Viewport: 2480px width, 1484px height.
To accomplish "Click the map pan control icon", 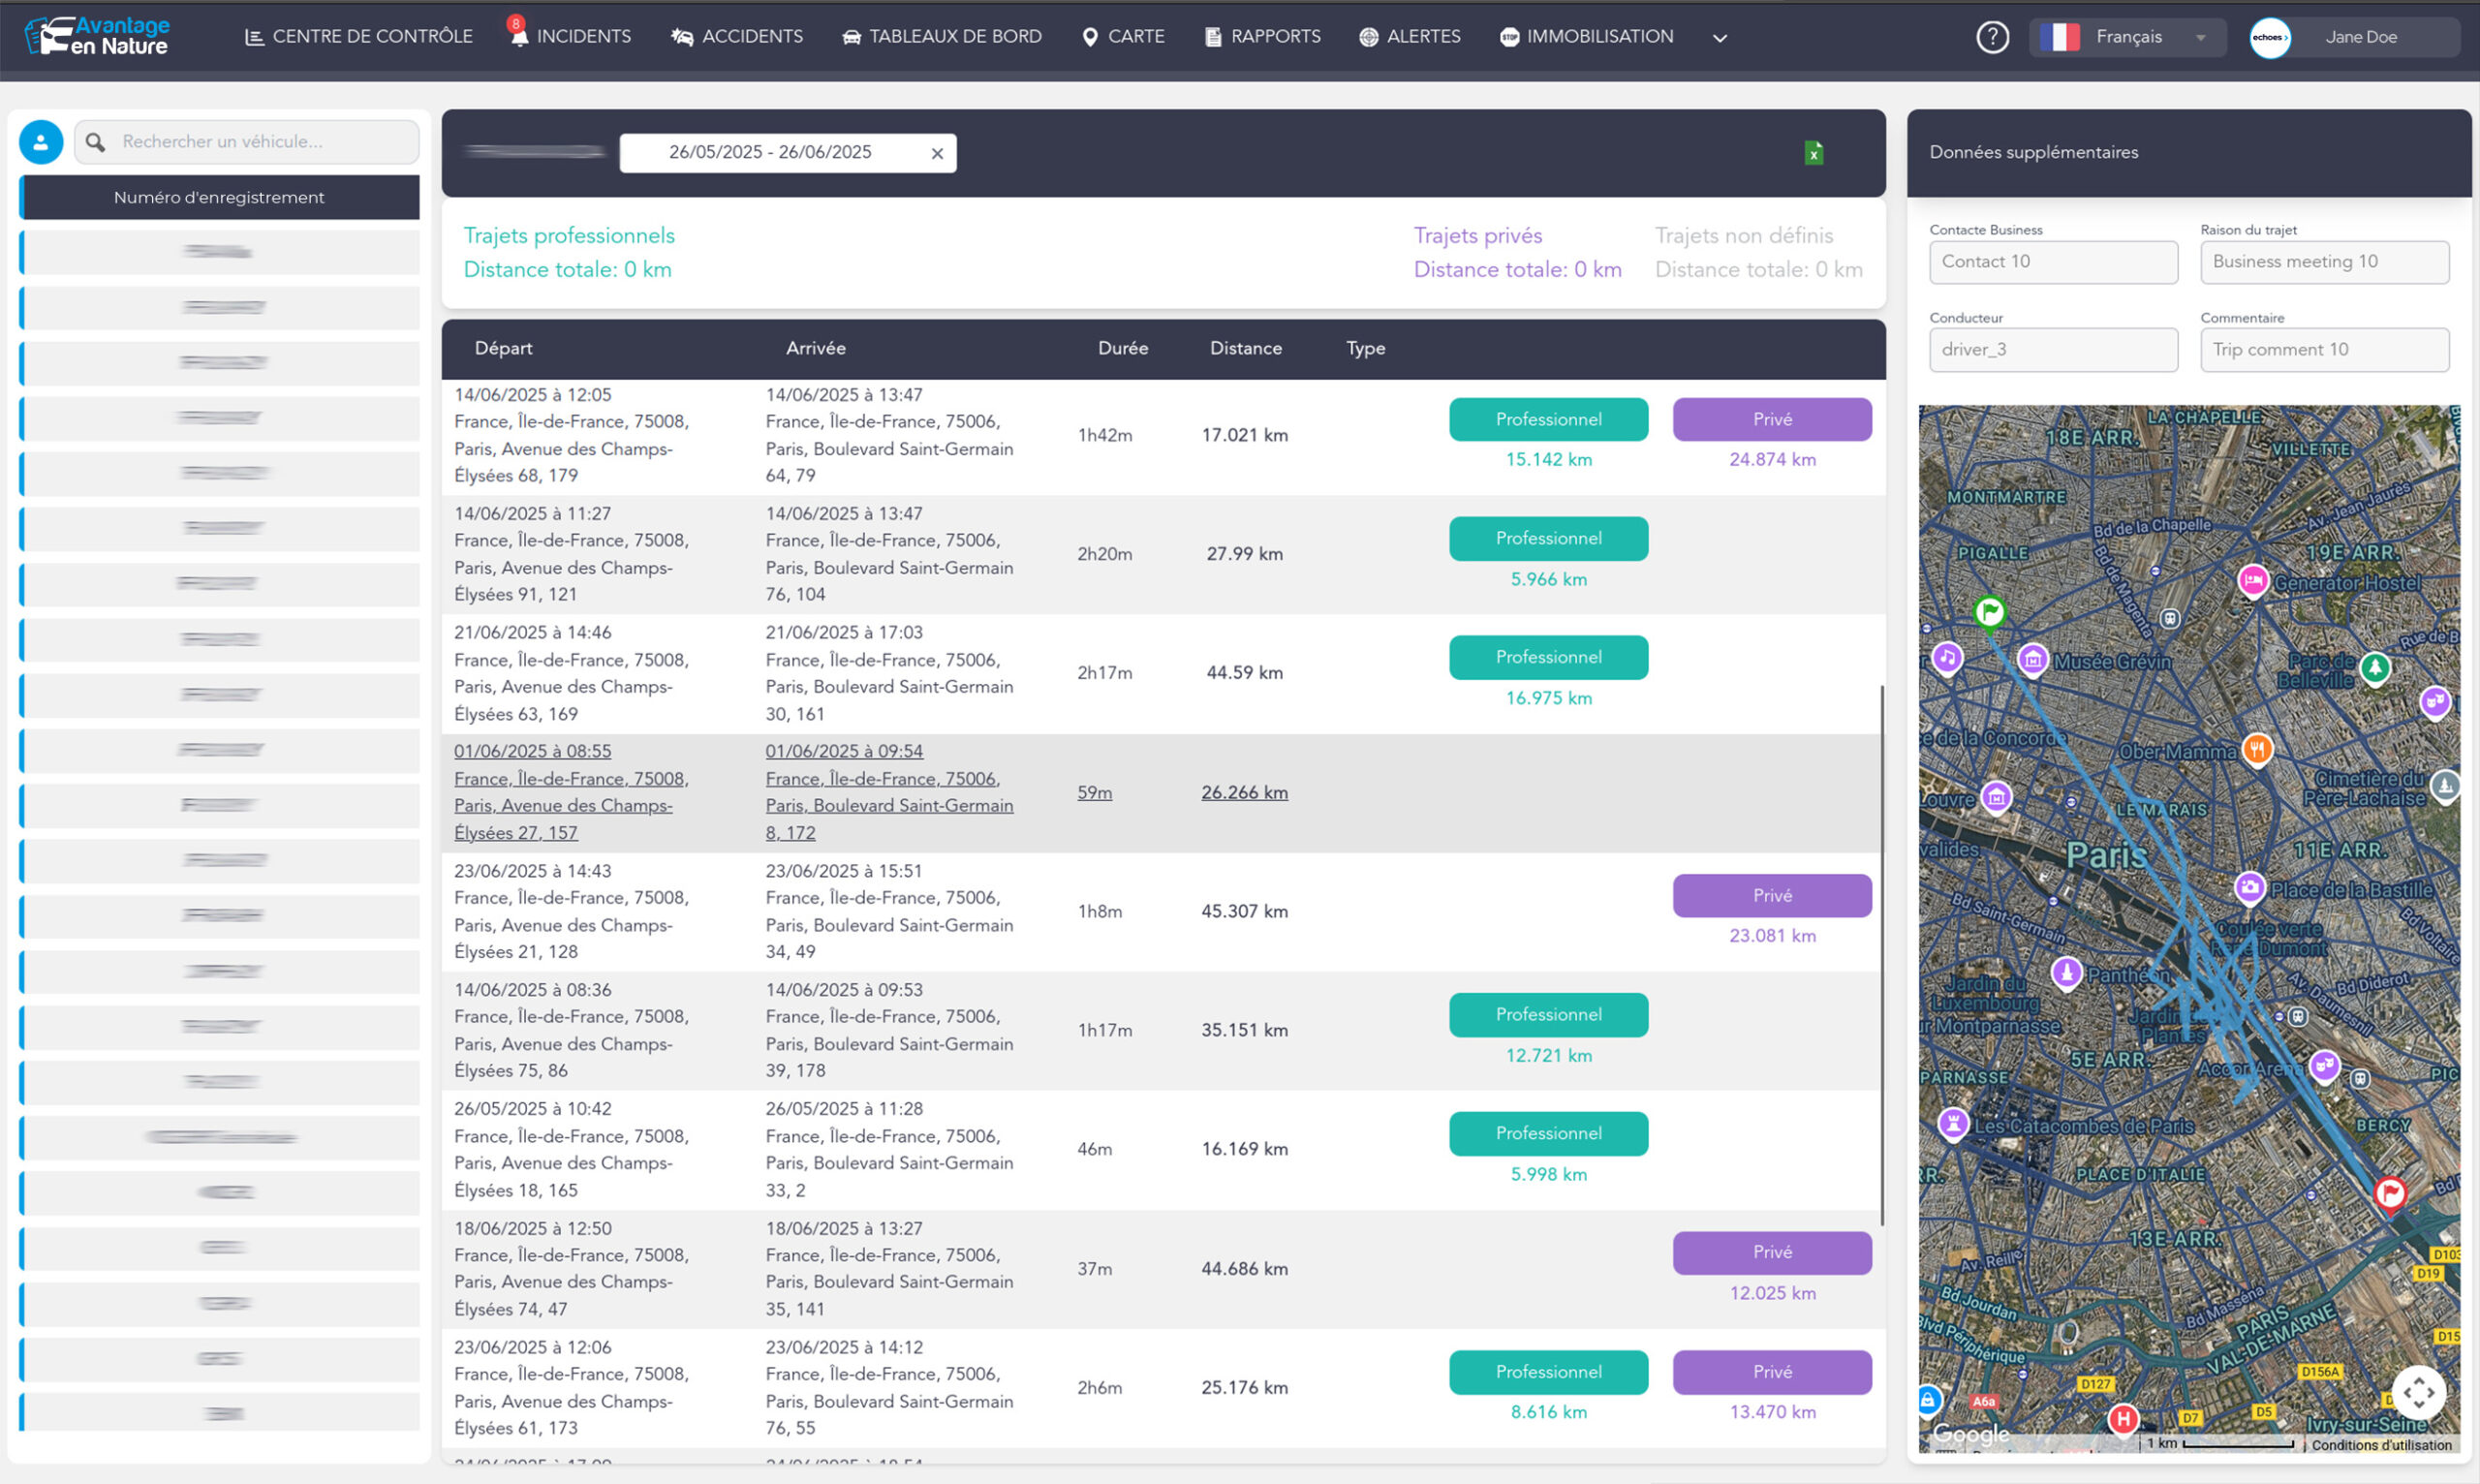I will [2418, 1391].
